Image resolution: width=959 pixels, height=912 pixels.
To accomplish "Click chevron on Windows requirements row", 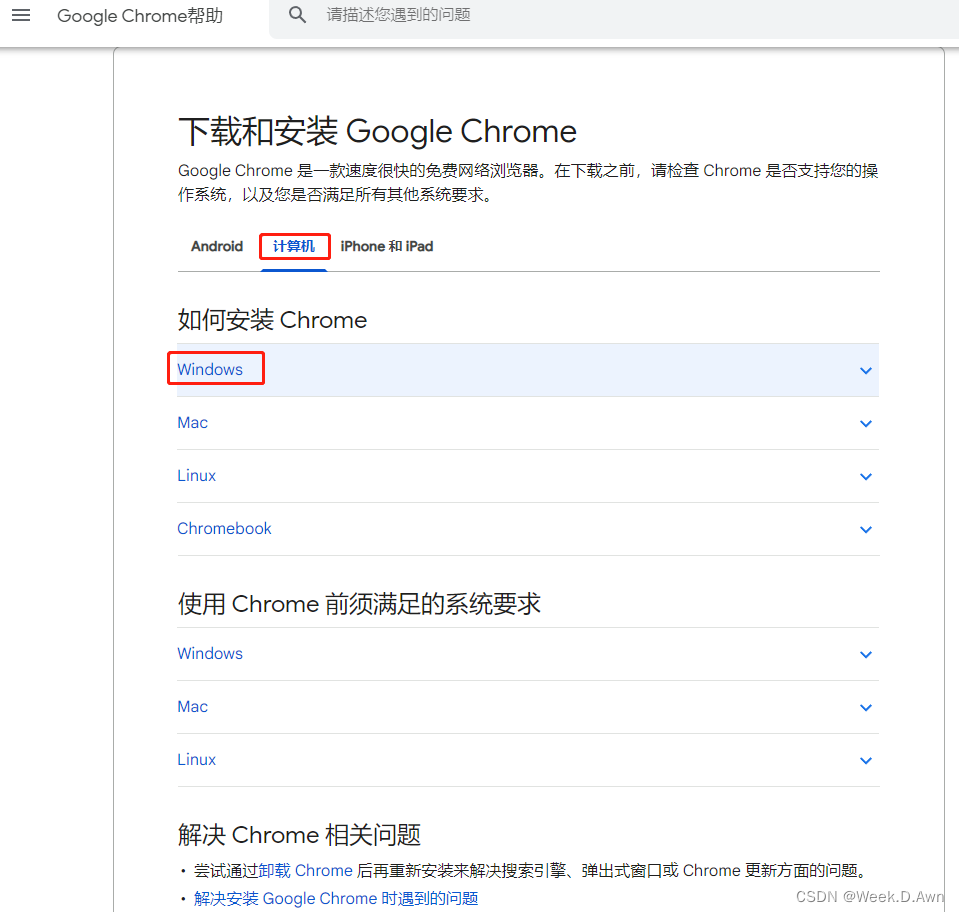I will pyautogui.click(x=865, y=654).
